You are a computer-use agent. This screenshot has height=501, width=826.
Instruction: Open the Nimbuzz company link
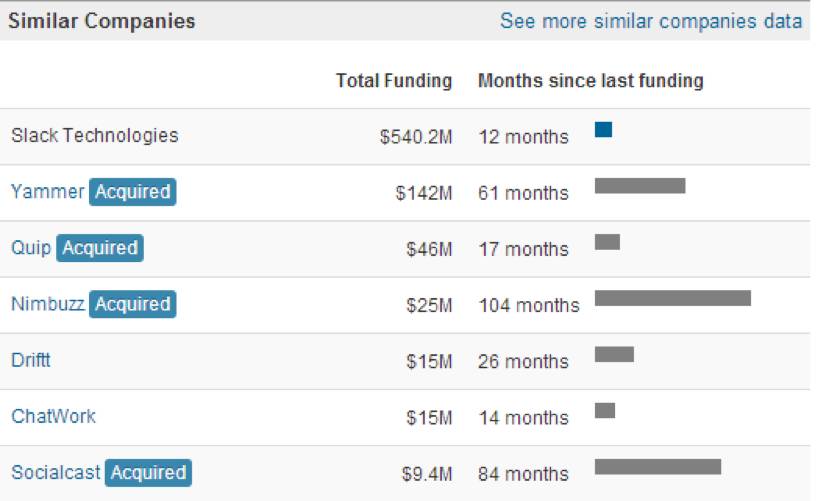coord(47,304)
